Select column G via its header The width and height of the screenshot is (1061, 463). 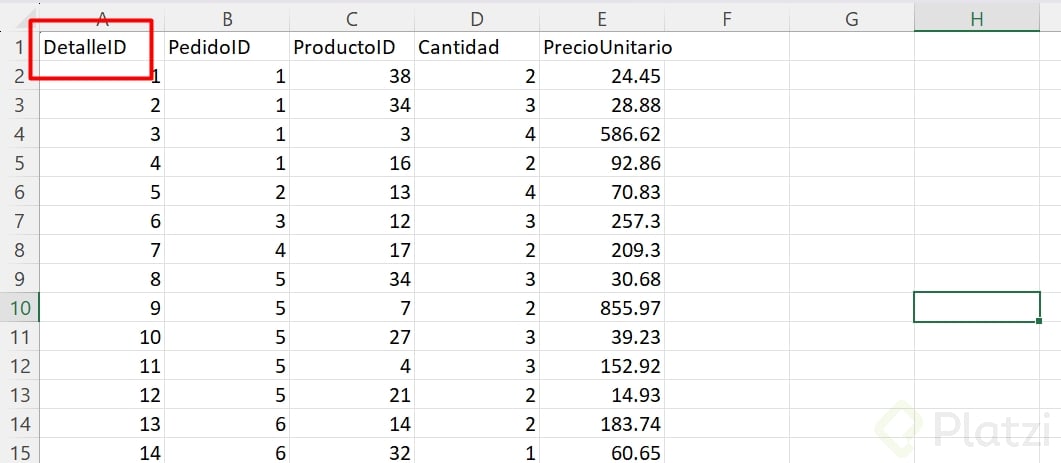(x=852, y=18)
